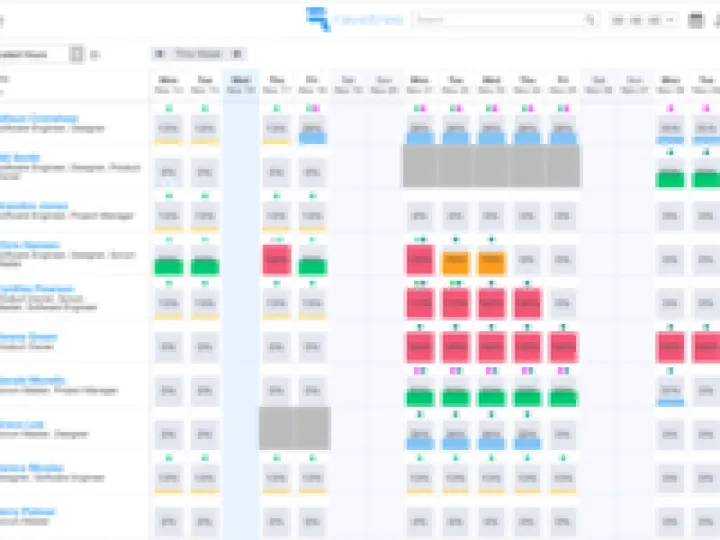
Task: Open the Product Owner resource's name link
Action: tap(28, 337)
